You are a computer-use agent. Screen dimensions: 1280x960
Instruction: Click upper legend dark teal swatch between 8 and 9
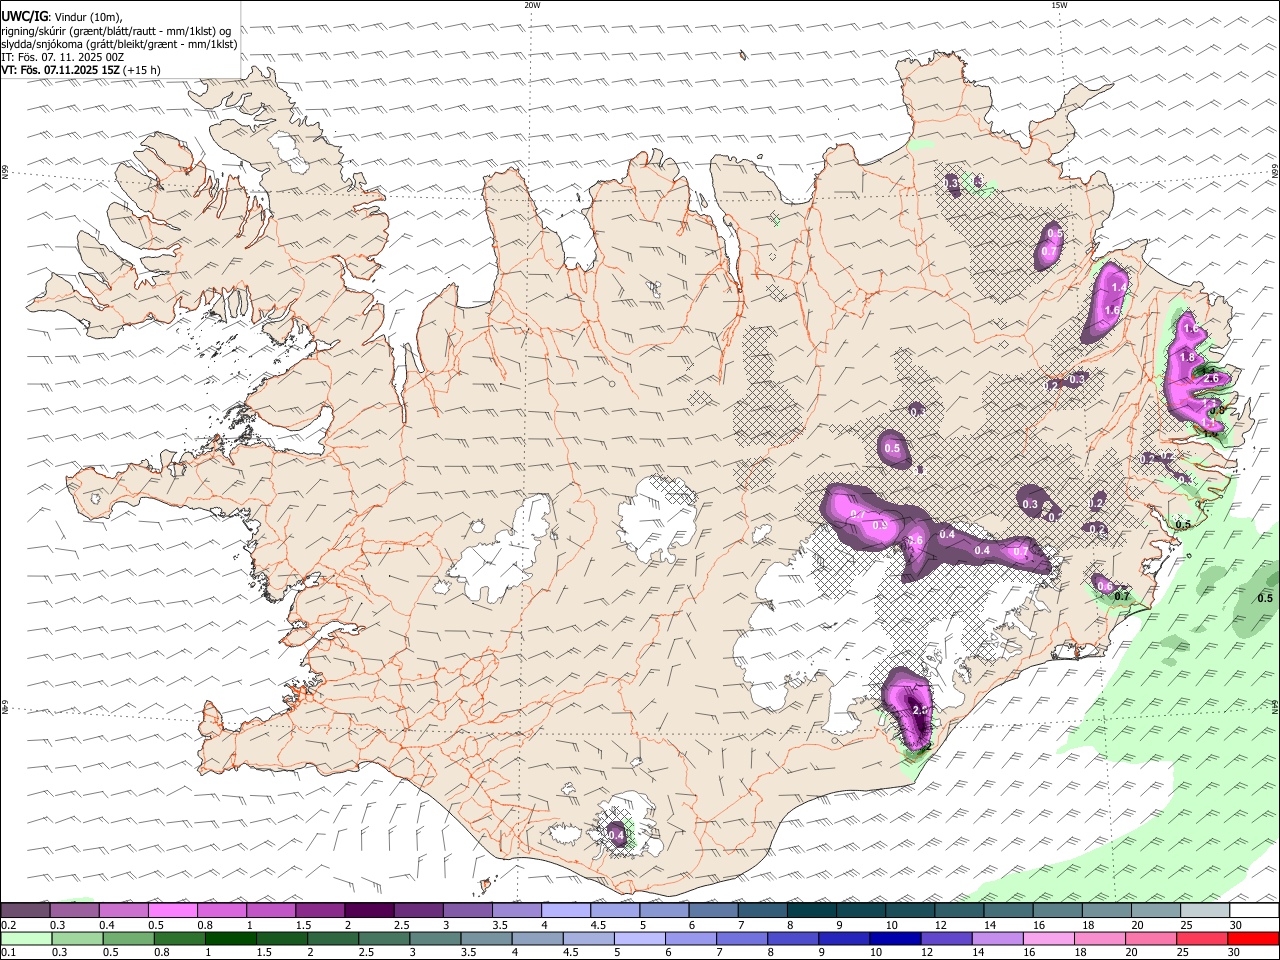click(811, 910)
